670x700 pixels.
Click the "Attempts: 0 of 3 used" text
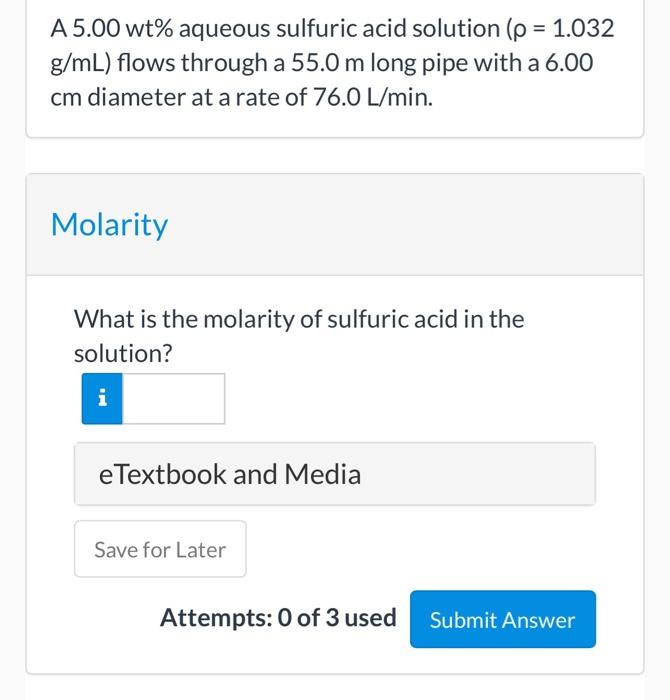(278, 618)
